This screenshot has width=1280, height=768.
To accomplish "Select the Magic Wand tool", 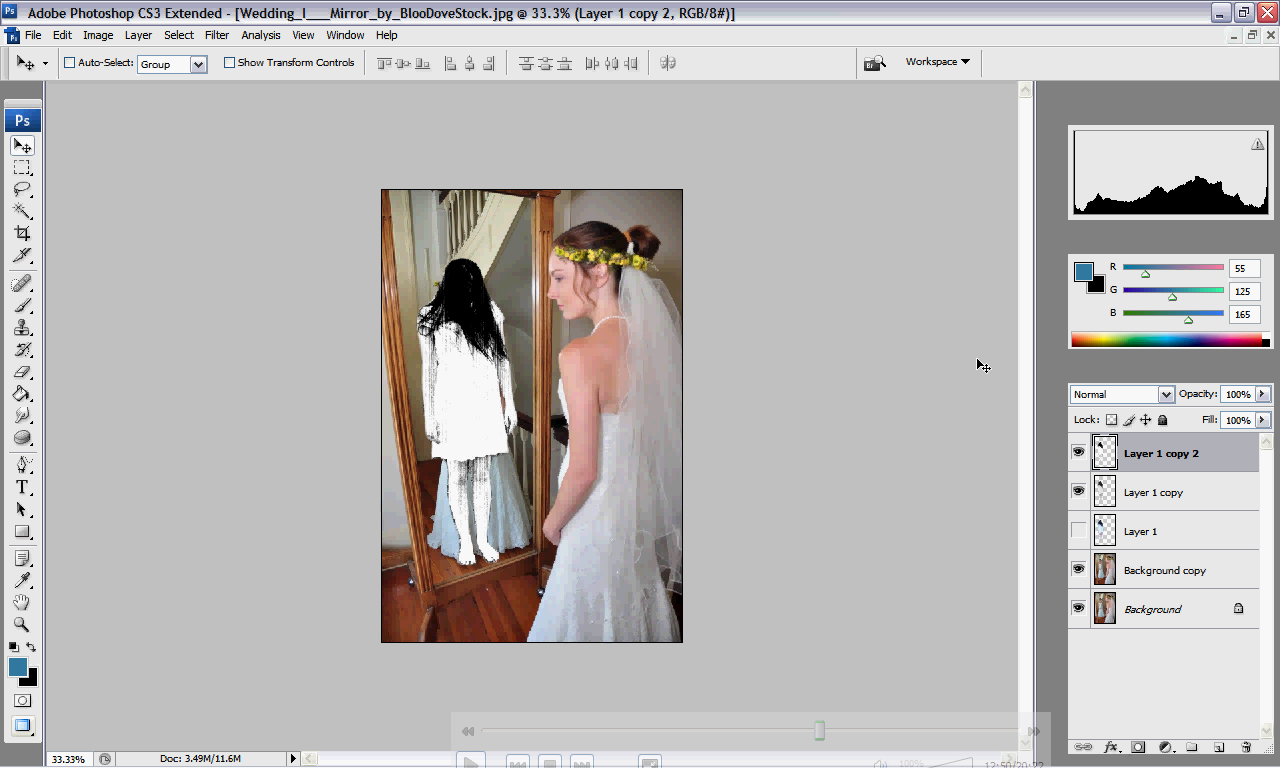I will 22,211.
